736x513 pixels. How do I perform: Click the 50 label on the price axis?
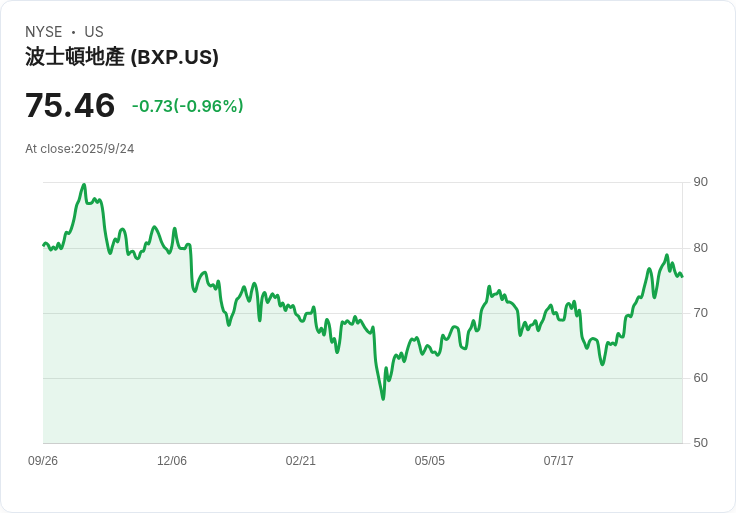(700, 443)
